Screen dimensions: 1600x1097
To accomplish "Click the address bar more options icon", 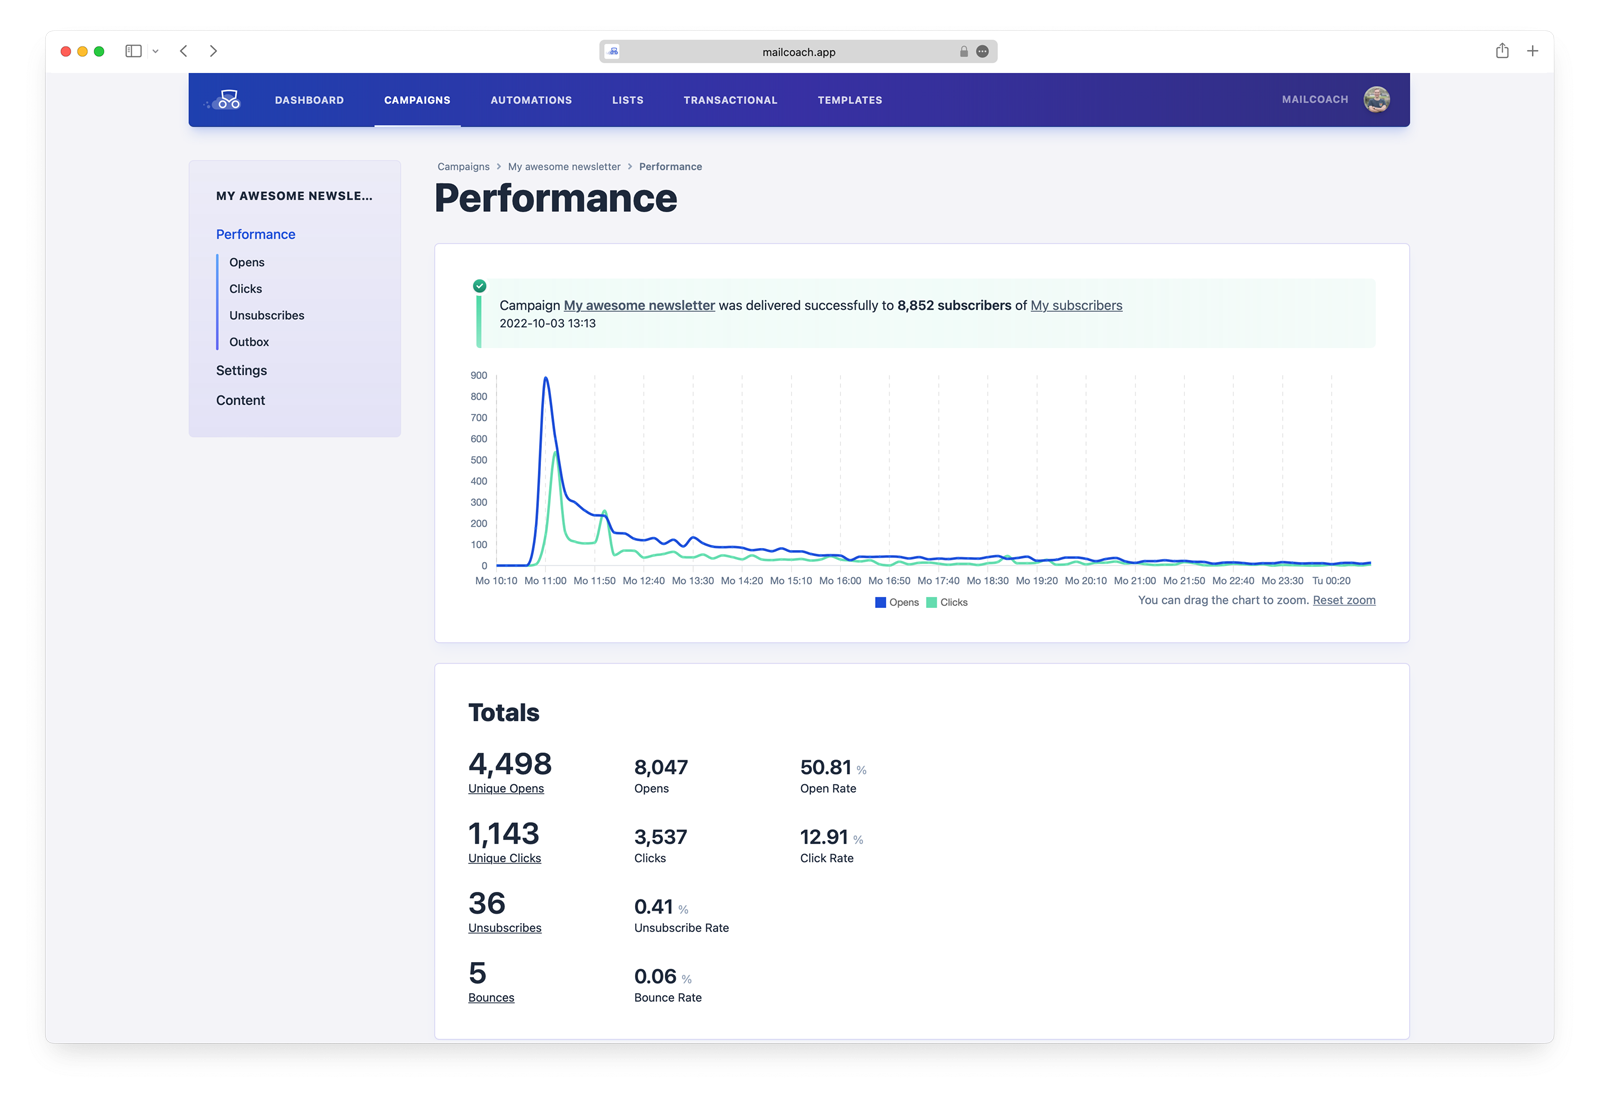I will tap(982, 51).
